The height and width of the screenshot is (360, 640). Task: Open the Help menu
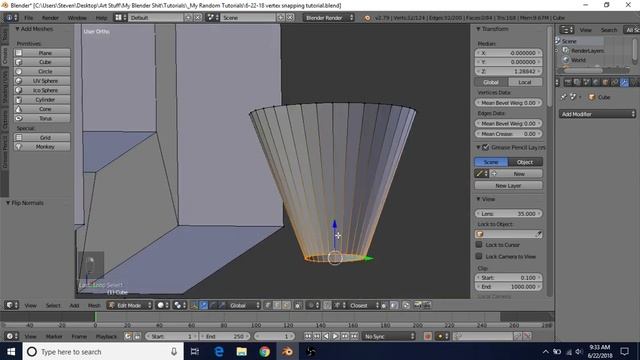(101, 18)
